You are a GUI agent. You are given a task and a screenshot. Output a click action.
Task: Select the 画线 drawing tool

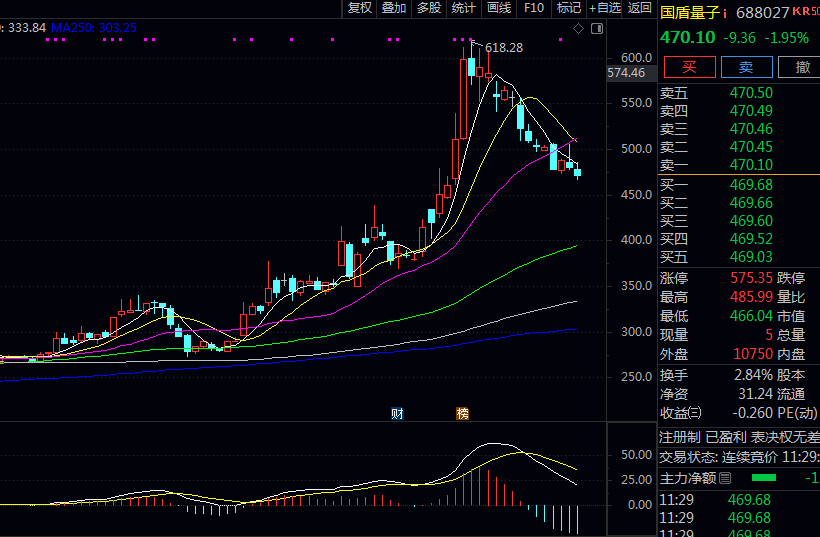point(499,8)
